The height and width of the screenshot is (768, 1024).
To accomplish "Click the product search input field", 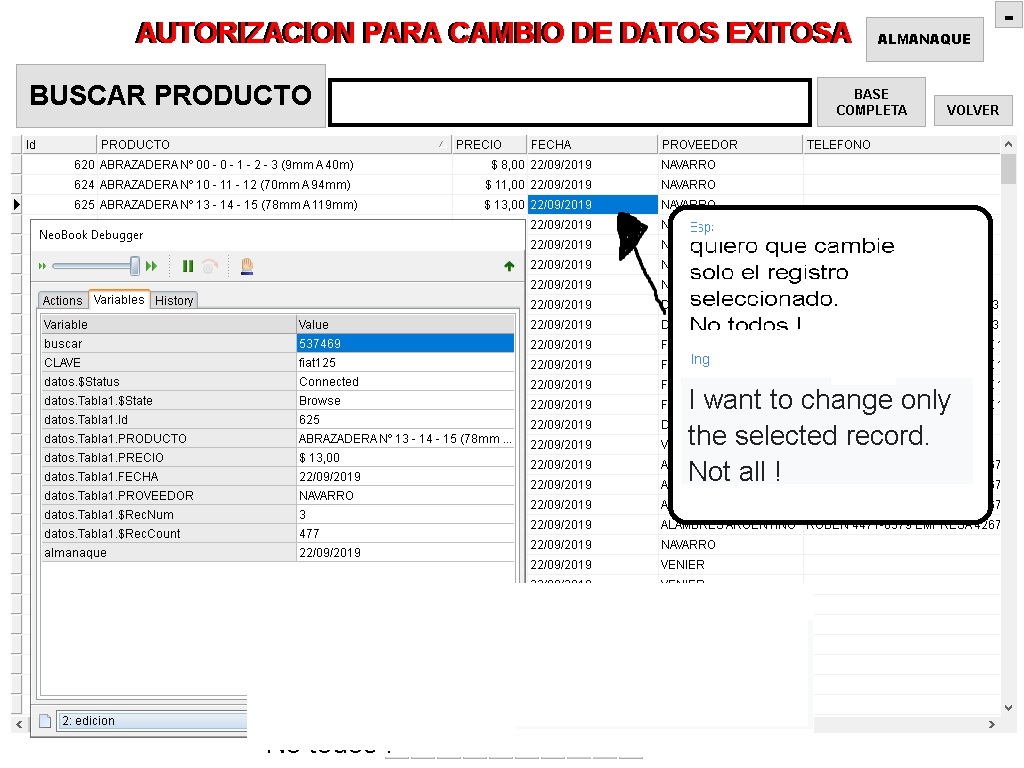I will pyautogui.click(x=570, y=103).
